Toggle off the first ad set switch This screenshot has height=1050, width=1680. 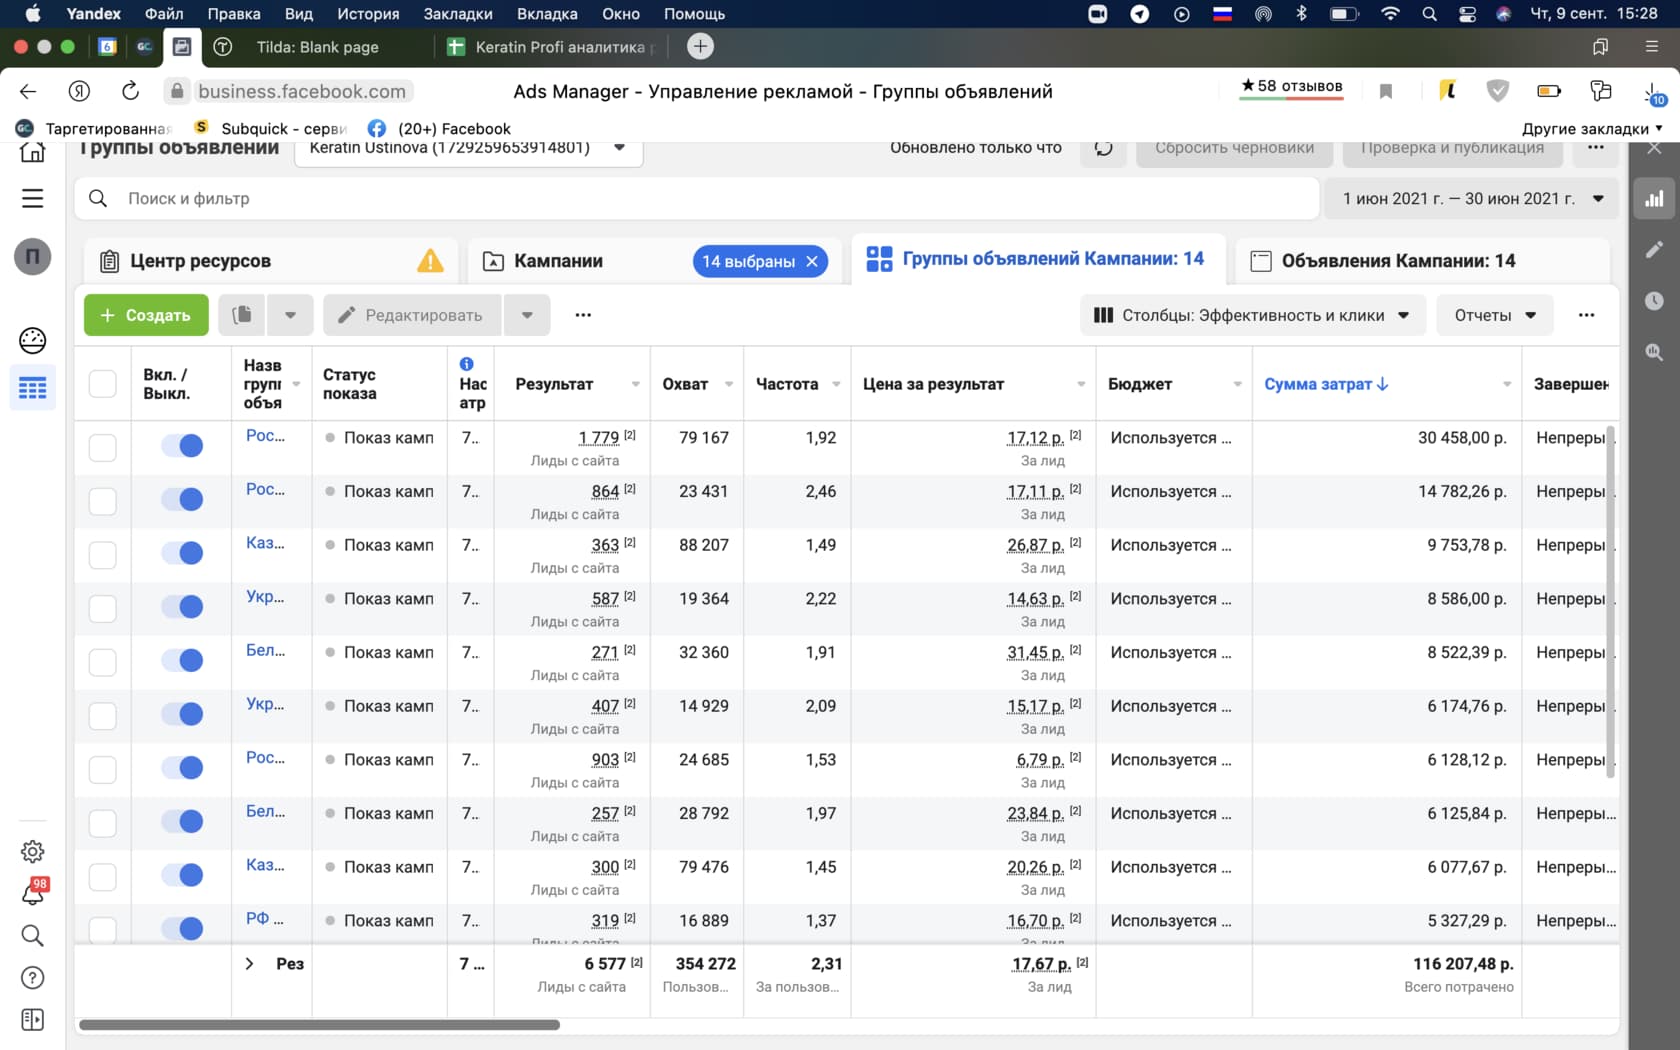[x=182, y=446]
